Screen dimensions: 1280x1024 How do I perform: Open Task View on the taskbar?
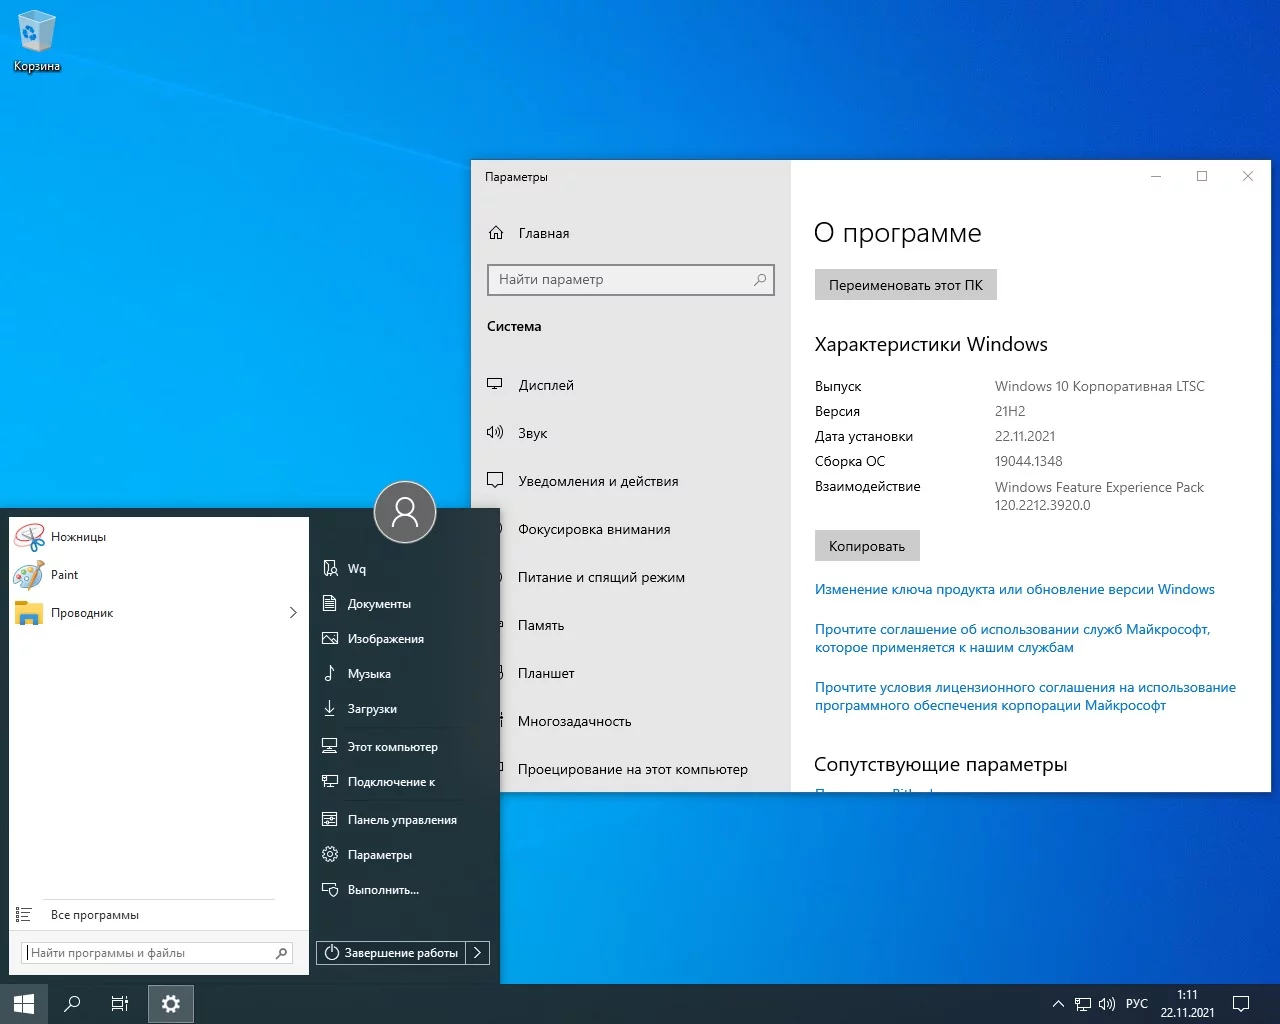click(120, 1004)
